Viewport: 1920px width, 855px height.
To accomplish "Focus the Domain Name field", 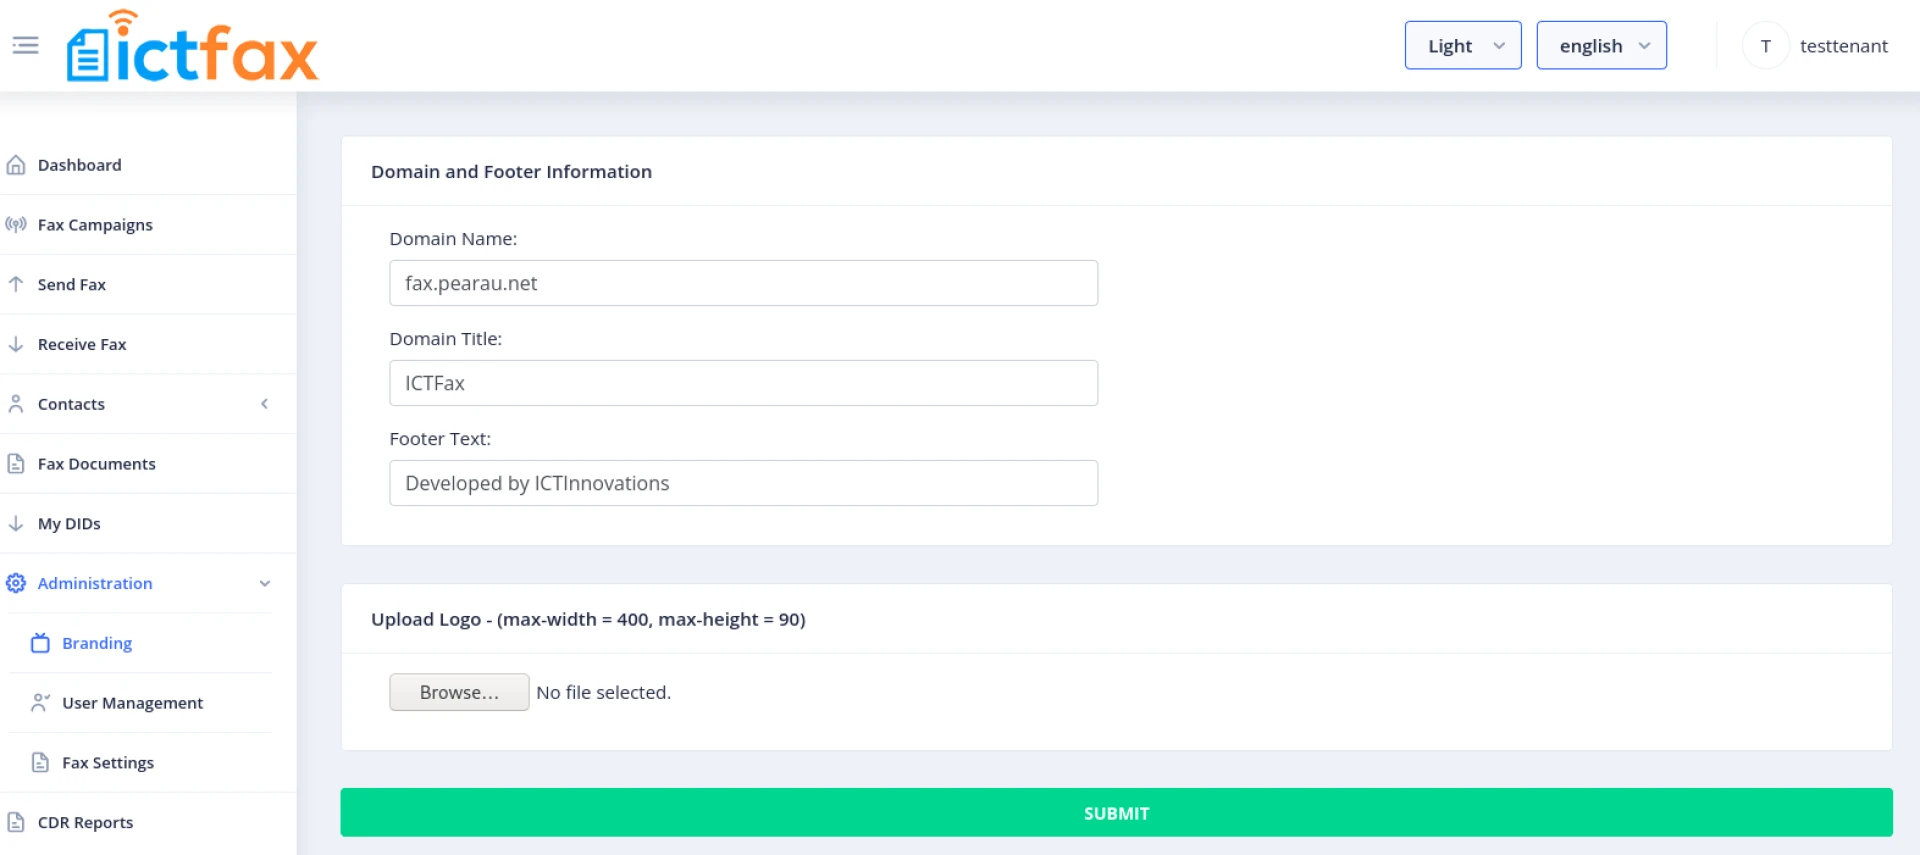I will 743,283.
